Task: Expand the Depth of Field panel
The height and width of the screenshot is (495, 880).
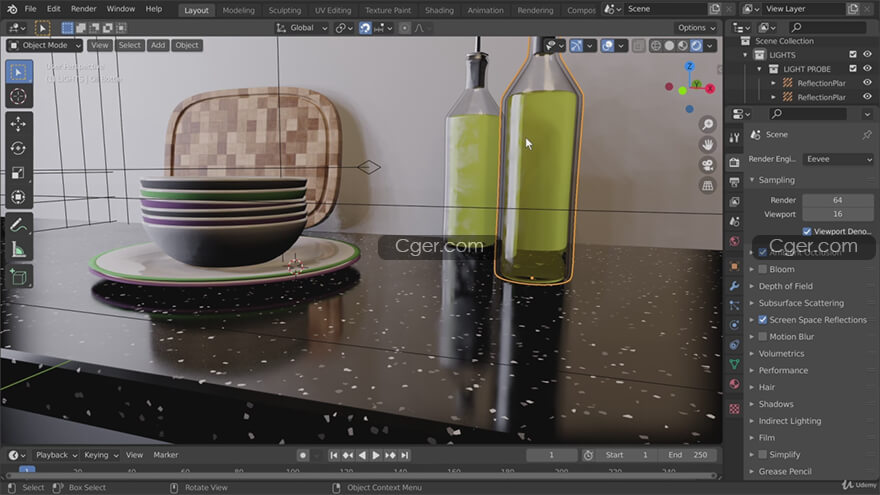Action: 786,286
